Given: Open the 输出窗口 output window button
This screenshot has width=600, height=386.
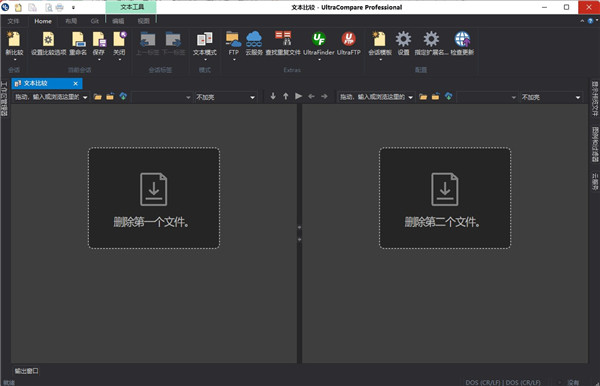Looking at the screenshot, I should 26,371.
